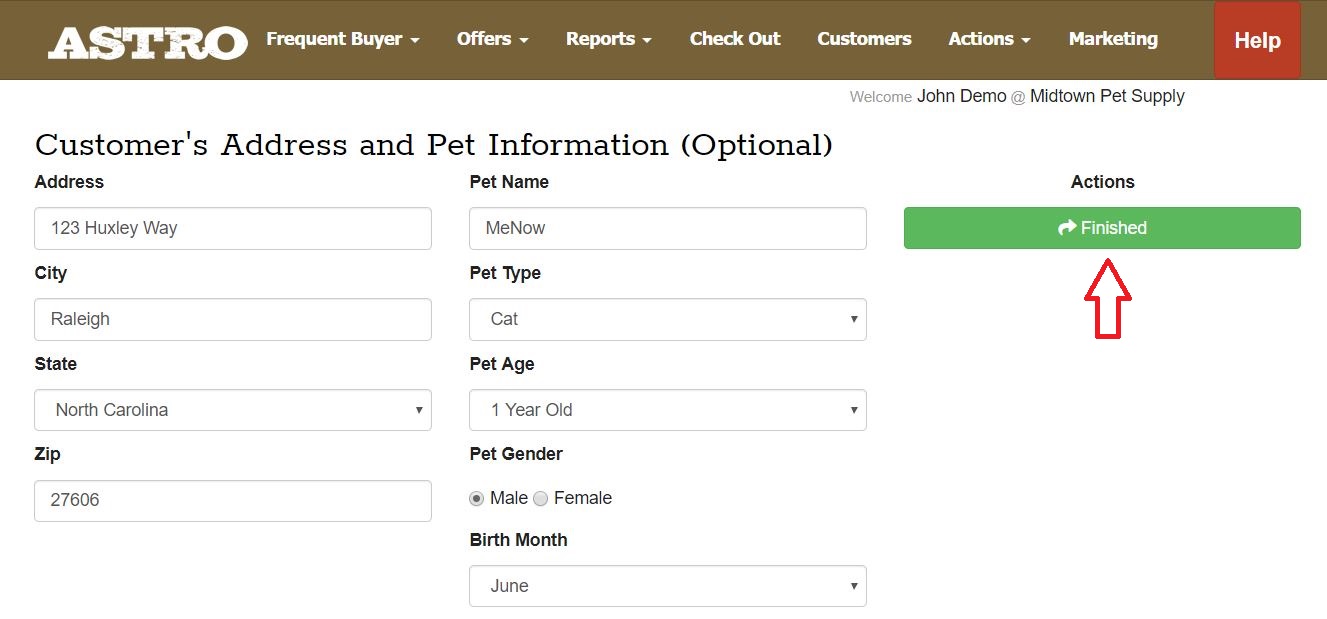Click the ASTRO logo
The image size is (1327, 619).
[148, 41]
